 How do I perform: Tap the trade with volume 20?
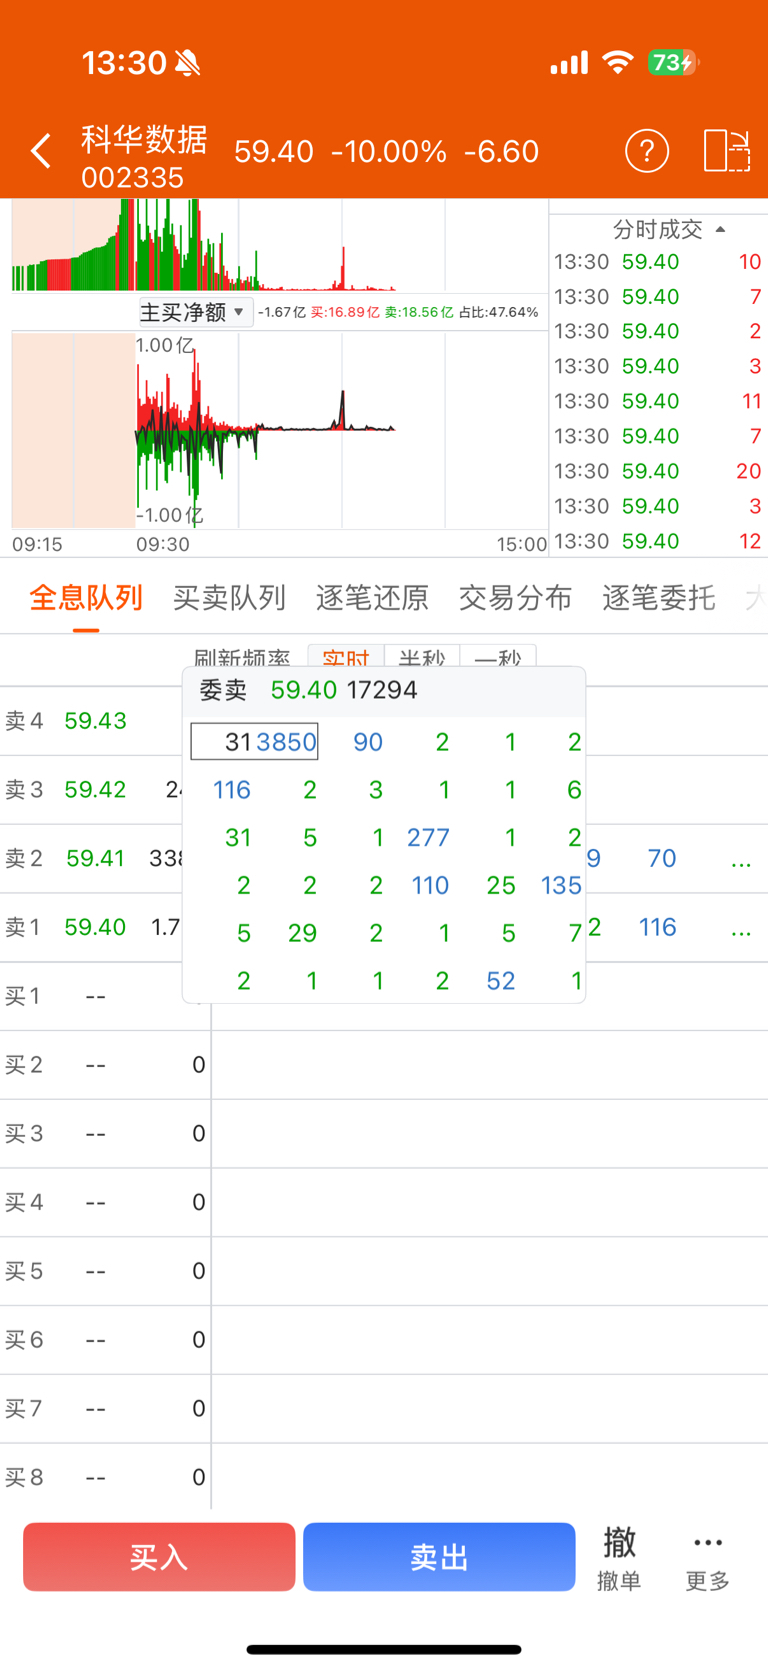coord(658,471)
